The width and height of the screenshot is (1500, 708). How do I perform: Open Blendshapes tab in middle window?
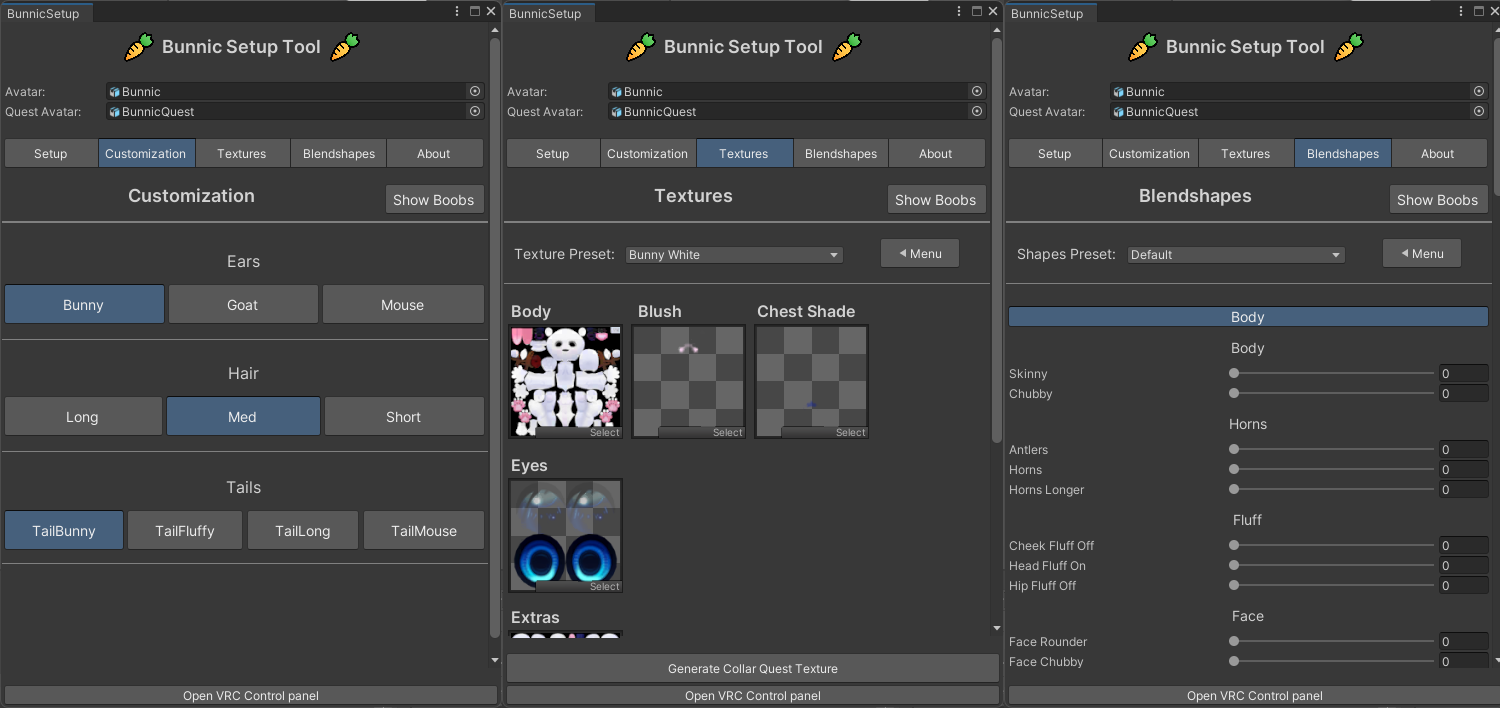tap(841, 153)
